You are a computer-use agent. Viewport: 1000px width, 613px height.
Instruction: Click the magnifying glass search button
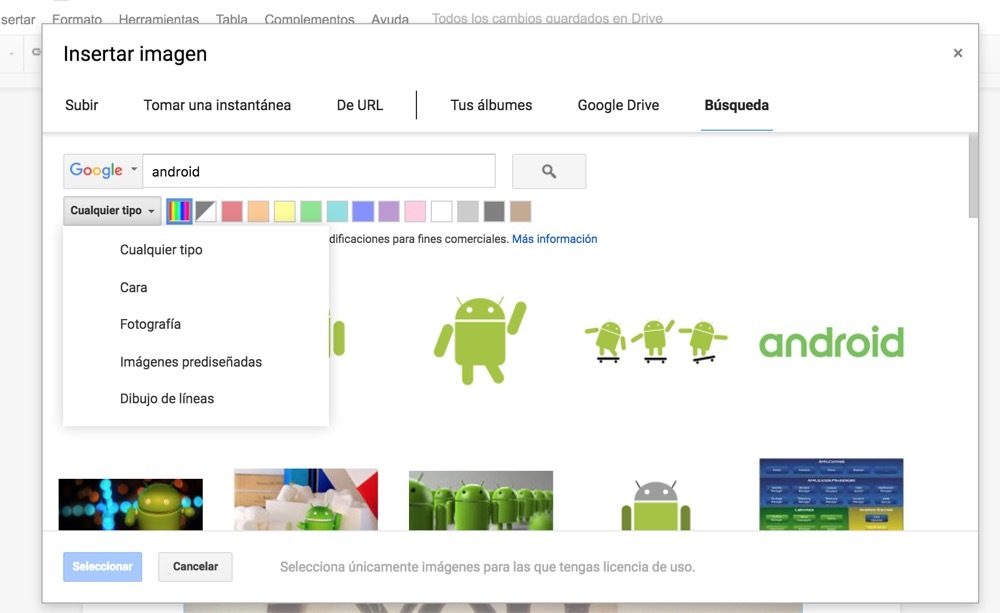(548, 171)
